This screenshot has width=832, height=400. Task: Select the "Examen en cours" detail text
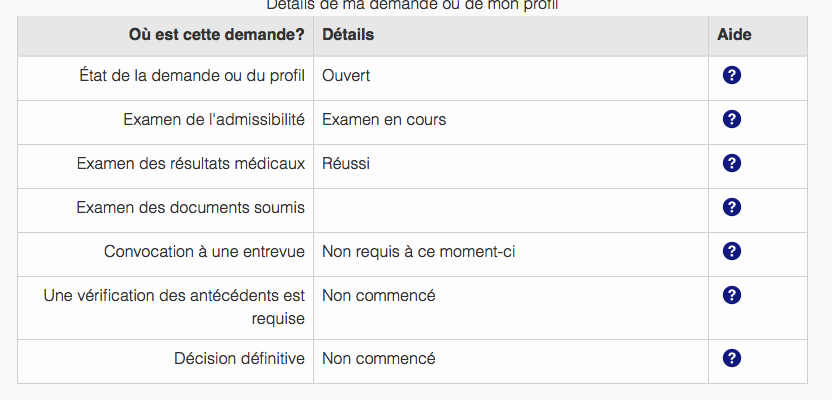point(384,119)
